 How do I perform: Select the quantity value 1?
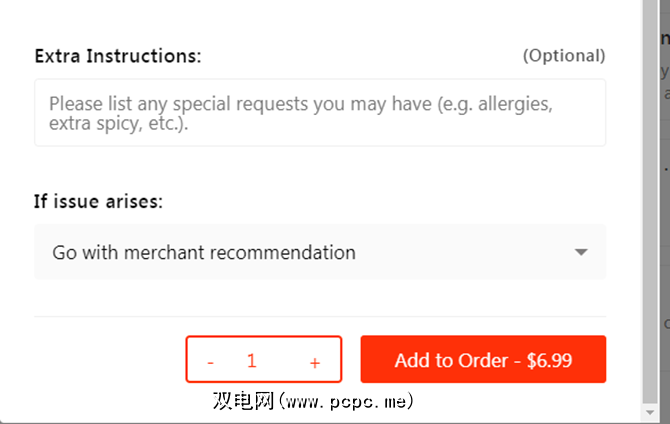point(252,361)
